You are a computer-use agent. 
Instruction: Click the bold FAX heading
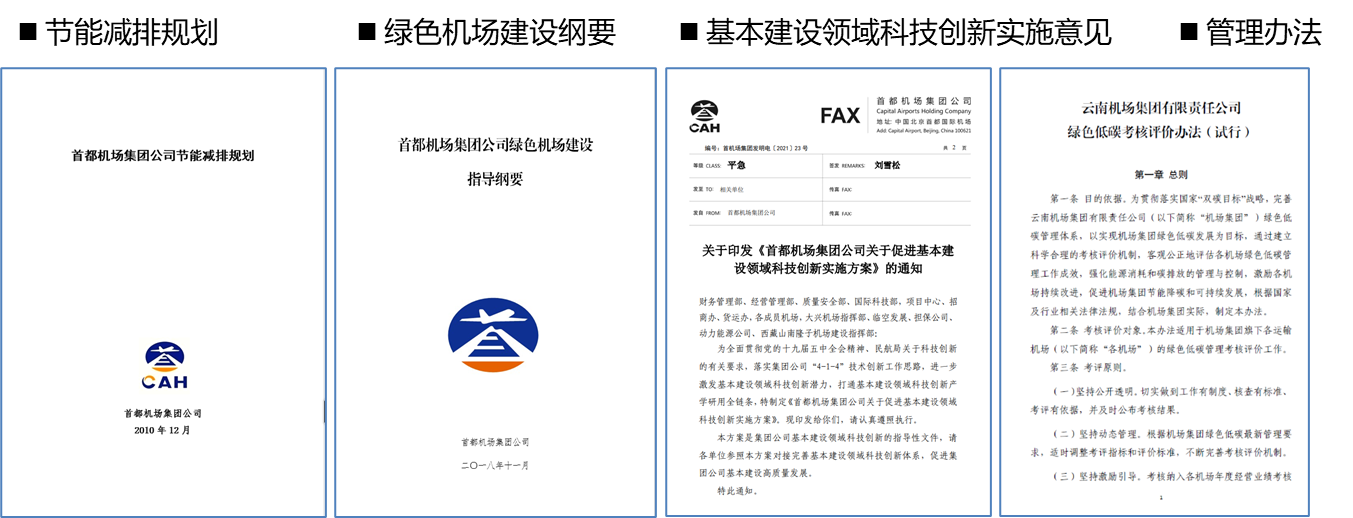pos(839,116)
